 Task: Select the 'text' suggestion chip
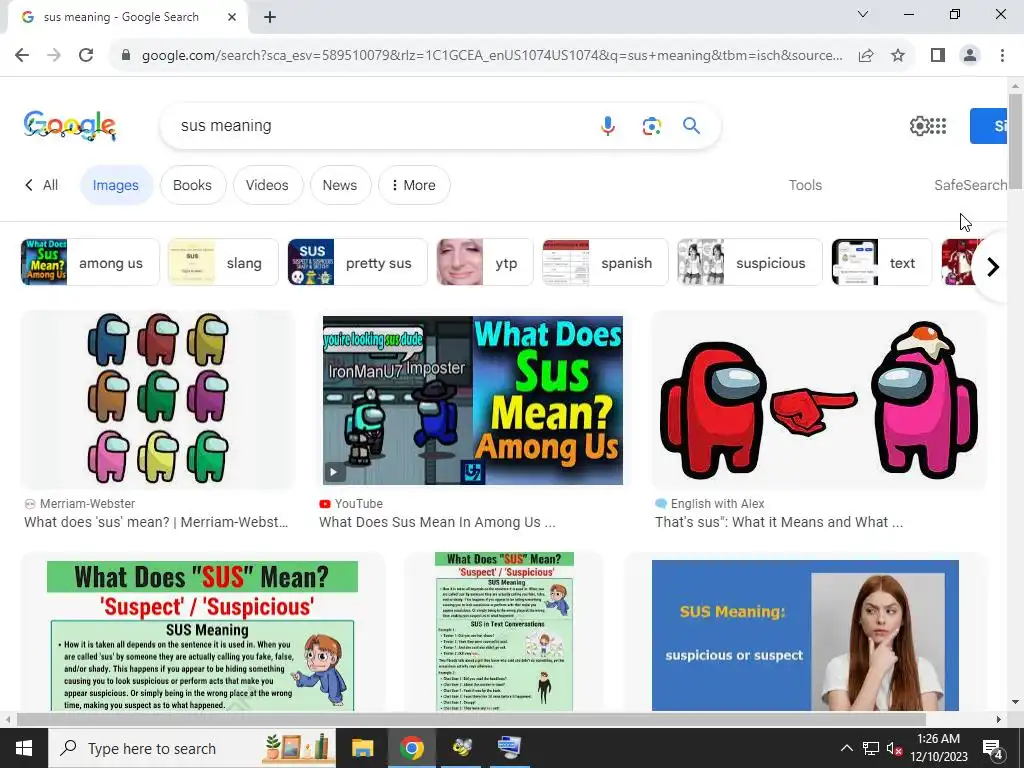(882, 263)
